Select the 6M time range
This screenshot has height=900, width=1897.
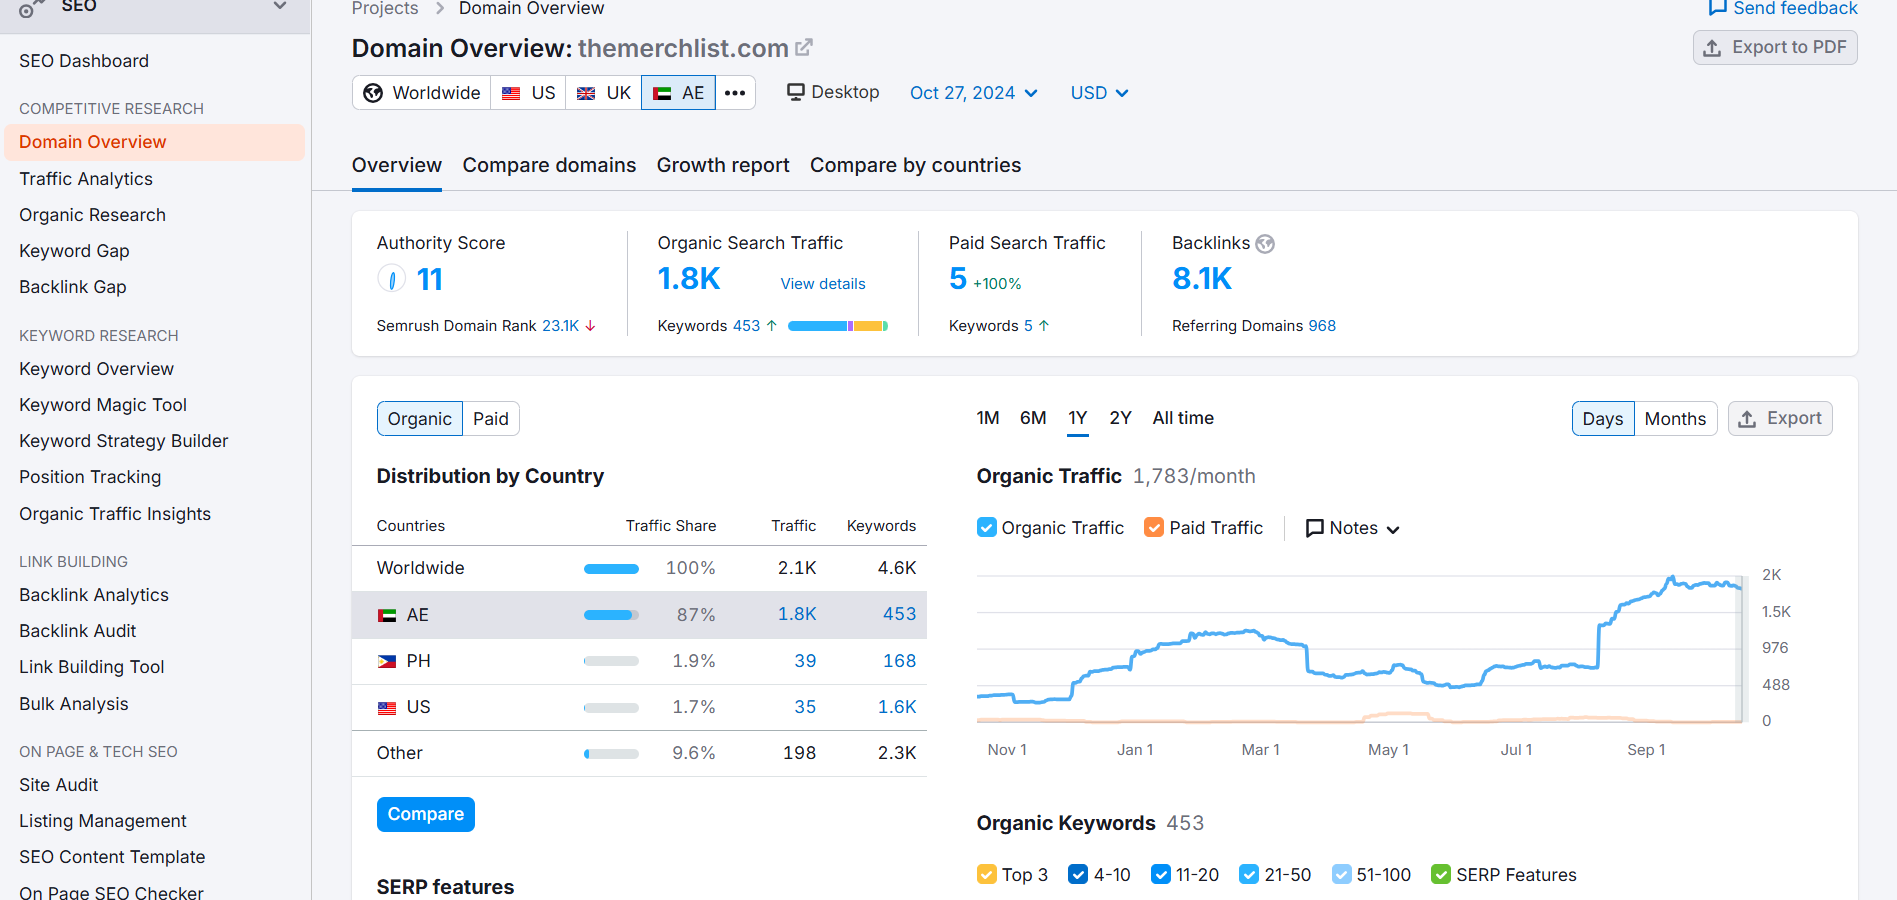pyautogui.click(x=1033, y=418)
